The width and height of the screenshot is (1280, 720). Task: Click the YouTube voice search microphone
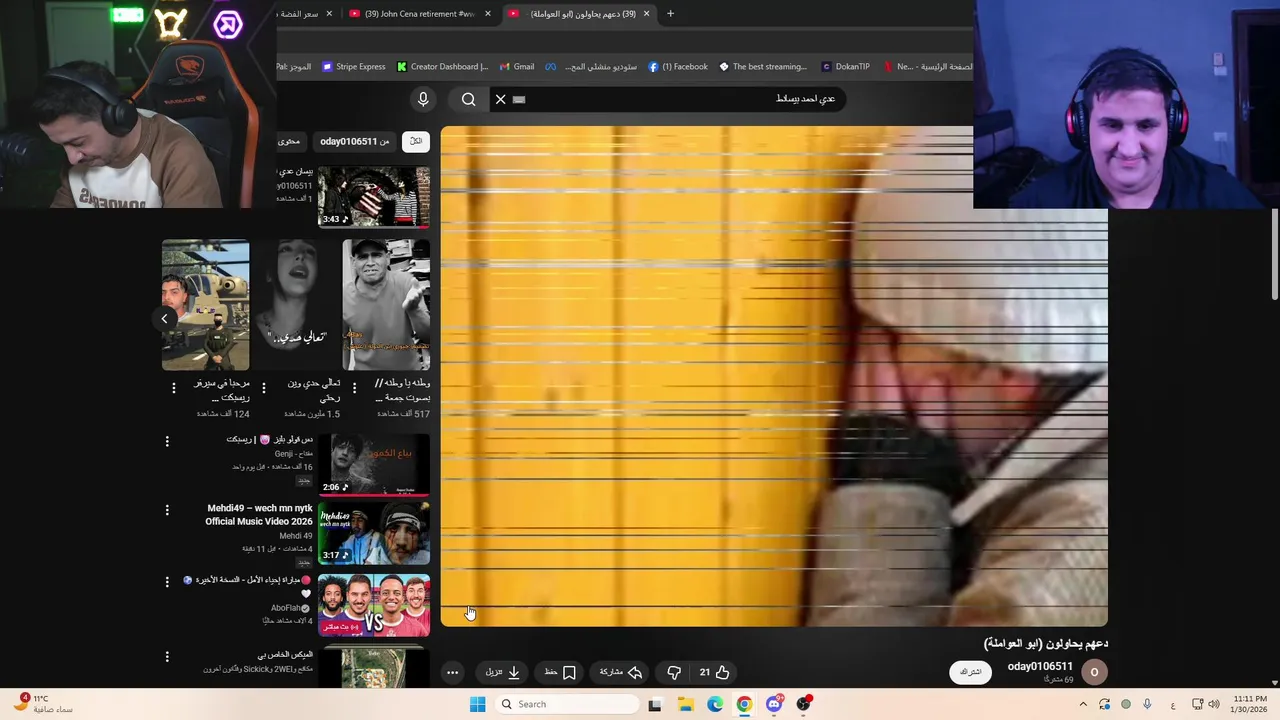click(x=423, y=99)
